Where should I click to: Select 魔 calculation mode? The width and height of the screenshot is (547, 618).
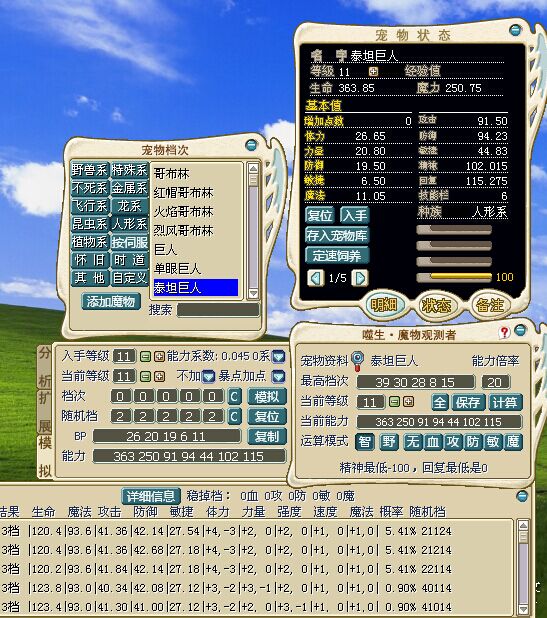pyautogui.click(x=513, y=441)
